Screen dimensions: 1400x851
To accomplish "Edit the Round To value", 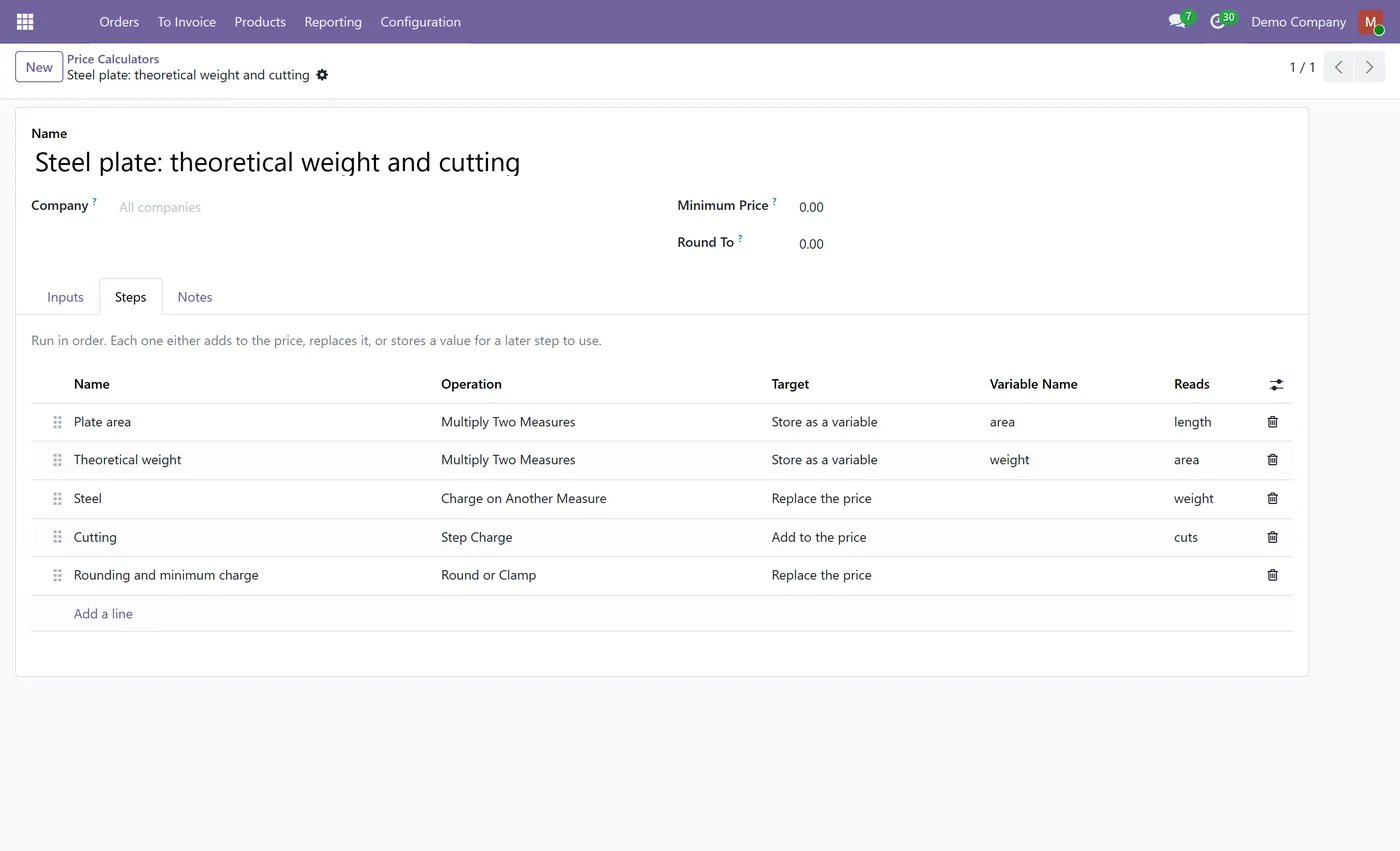I will pos(1045,244).
